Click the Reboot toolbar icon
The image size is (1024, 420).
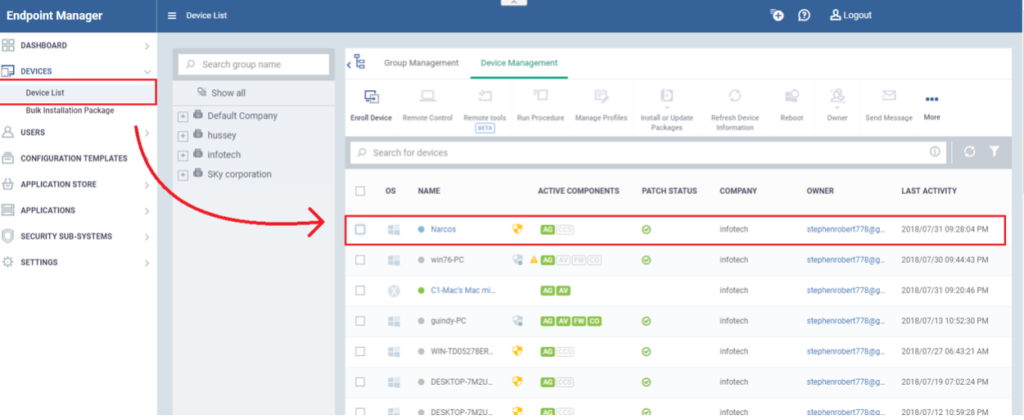(792, 97)
